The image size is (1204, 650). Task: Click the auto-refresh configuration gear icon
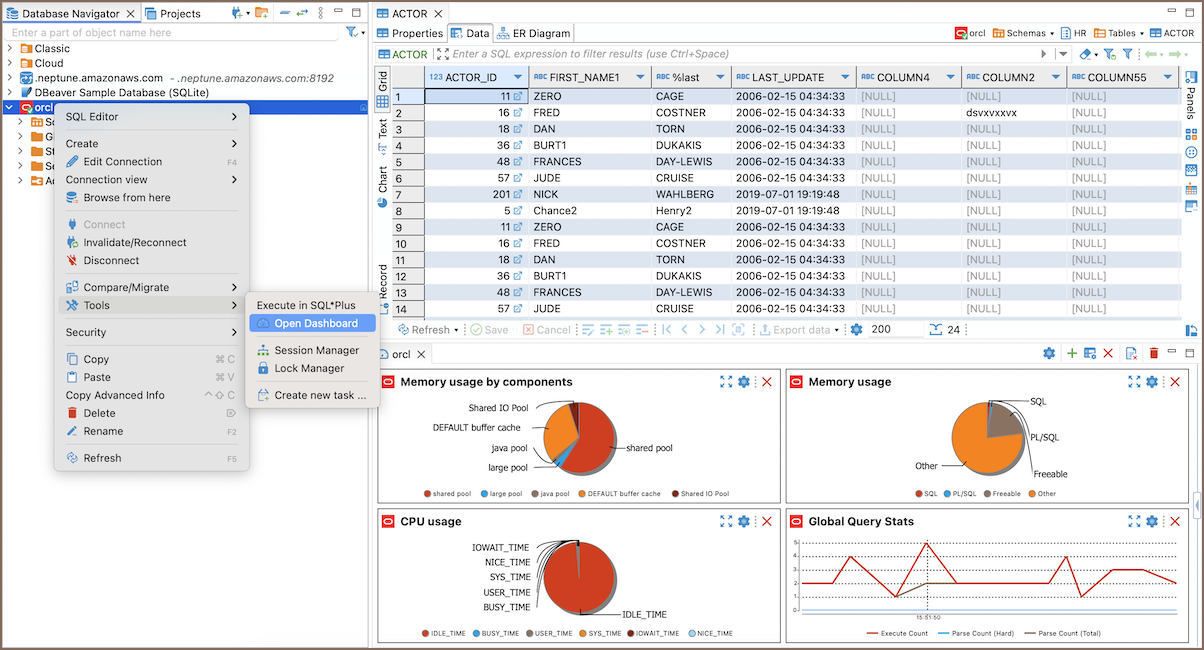856,330
